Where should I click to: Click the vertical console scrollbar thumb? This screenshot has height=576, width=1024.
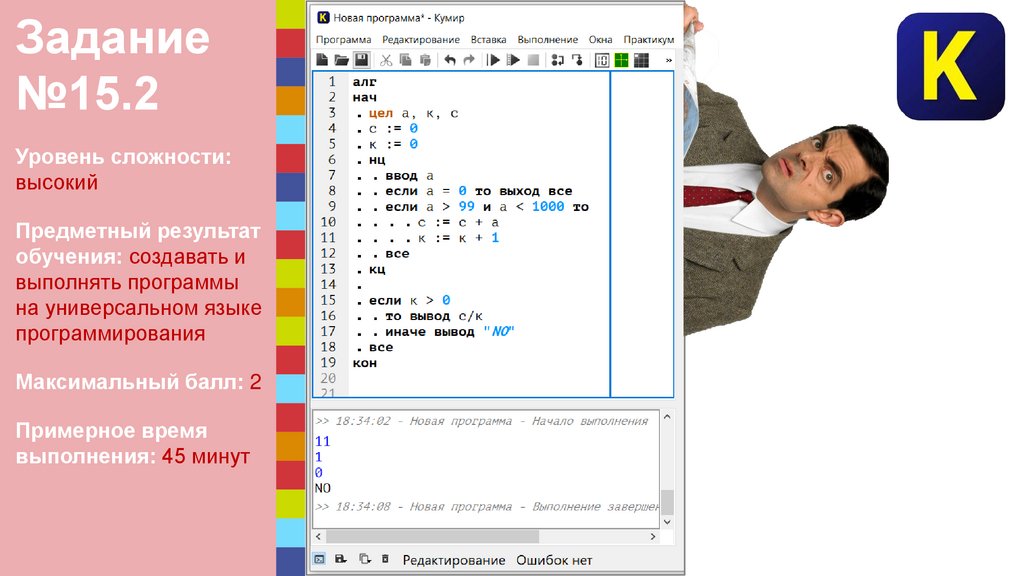[667, 502]
